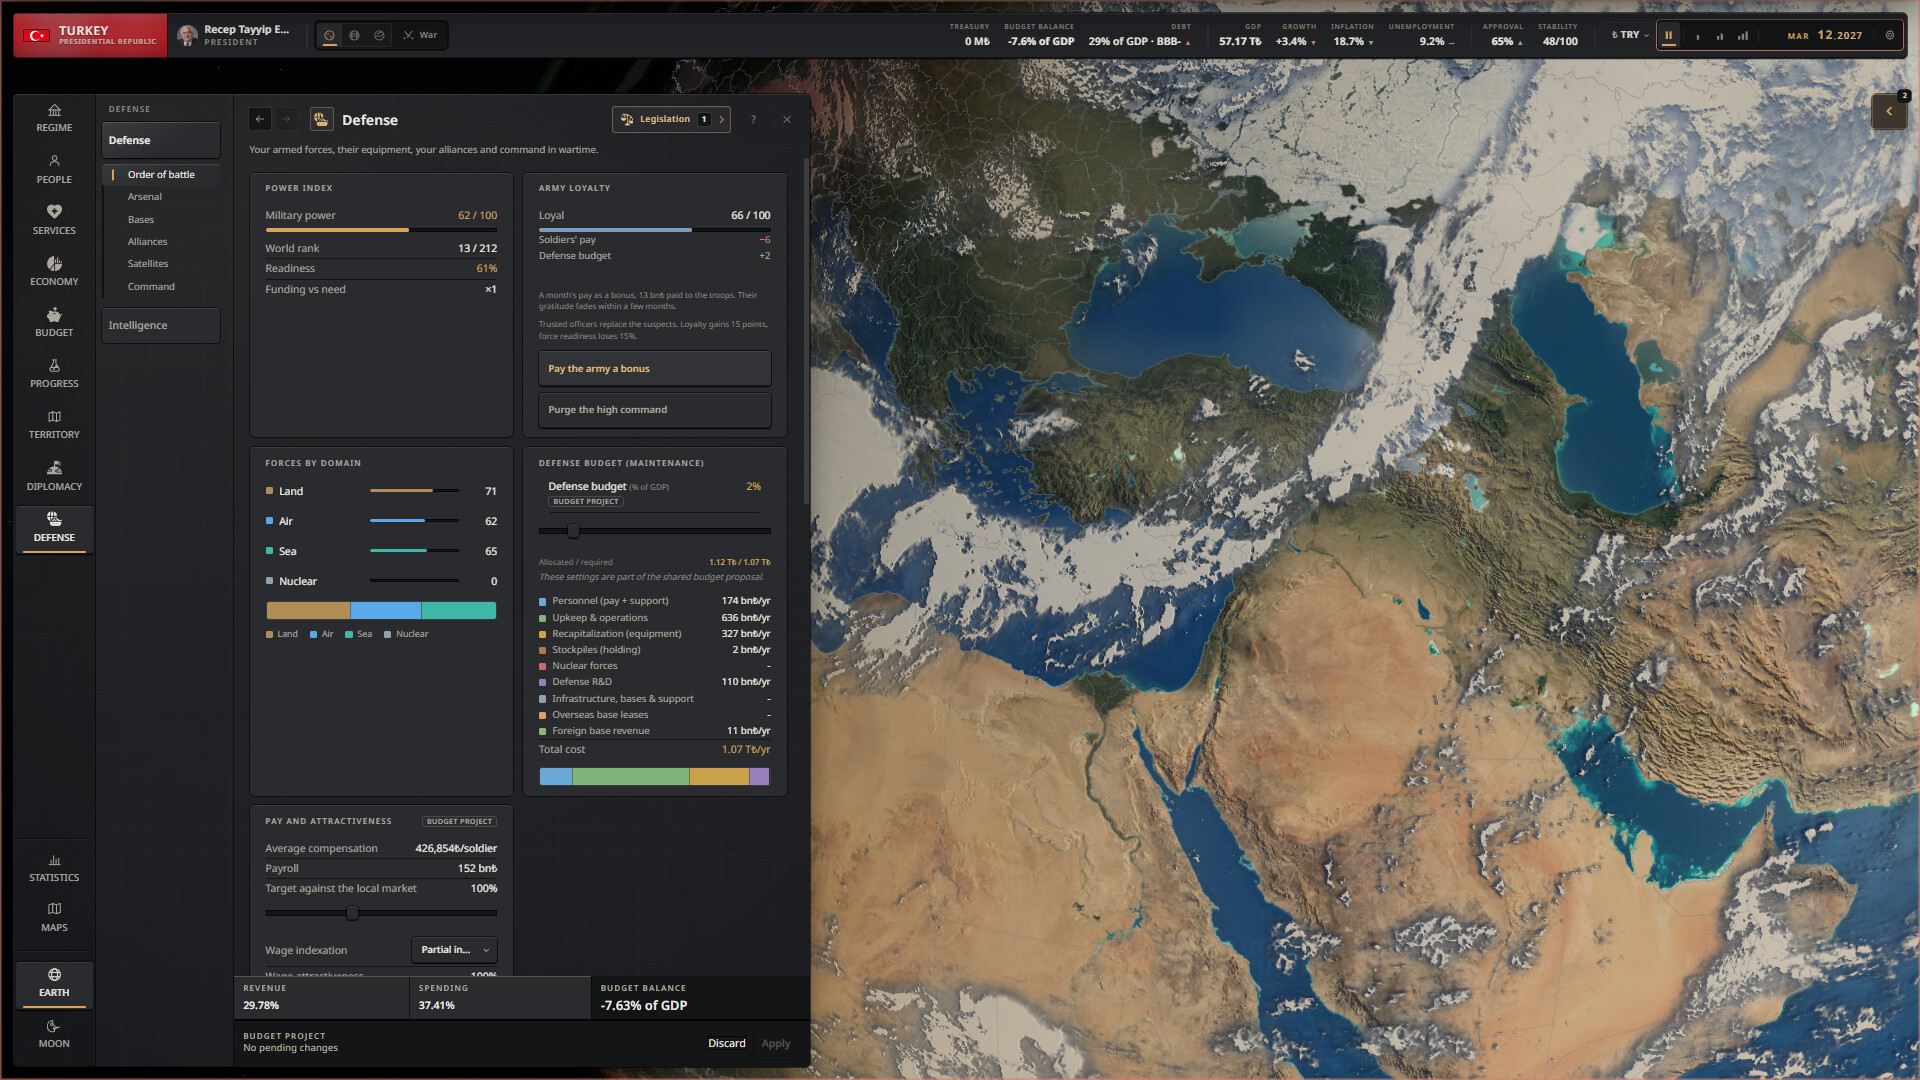
Task: Select the first face-icon view mode in top bar
Action: (329, 35)
